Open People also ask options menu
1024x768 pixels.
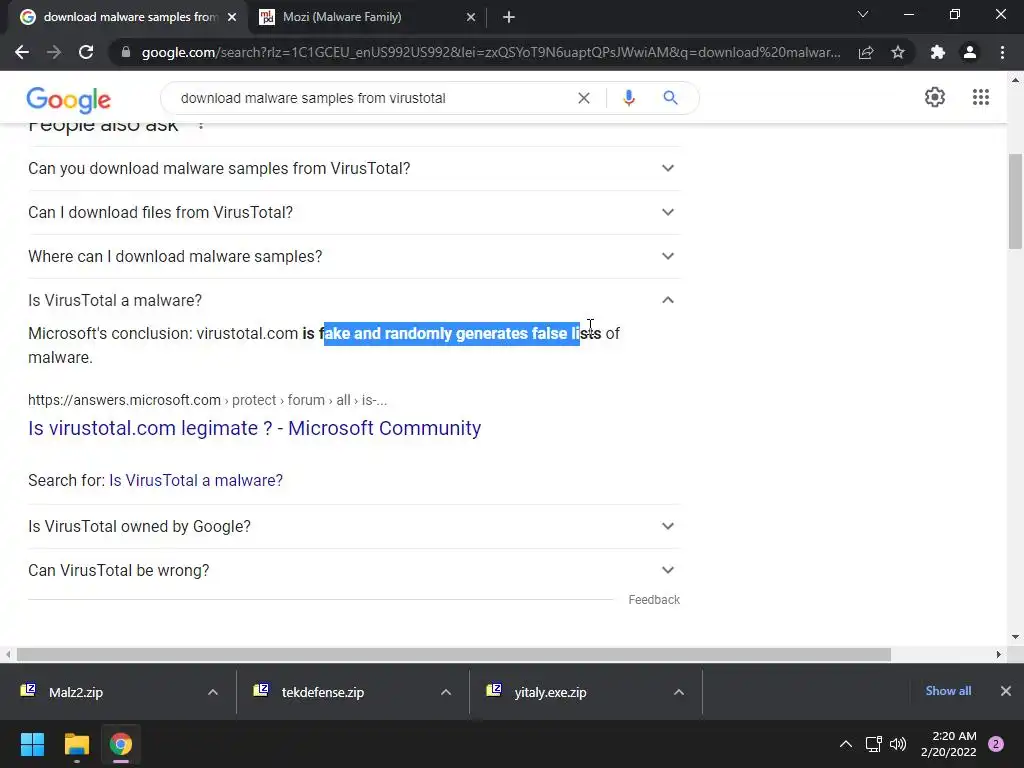pos(201,125)
